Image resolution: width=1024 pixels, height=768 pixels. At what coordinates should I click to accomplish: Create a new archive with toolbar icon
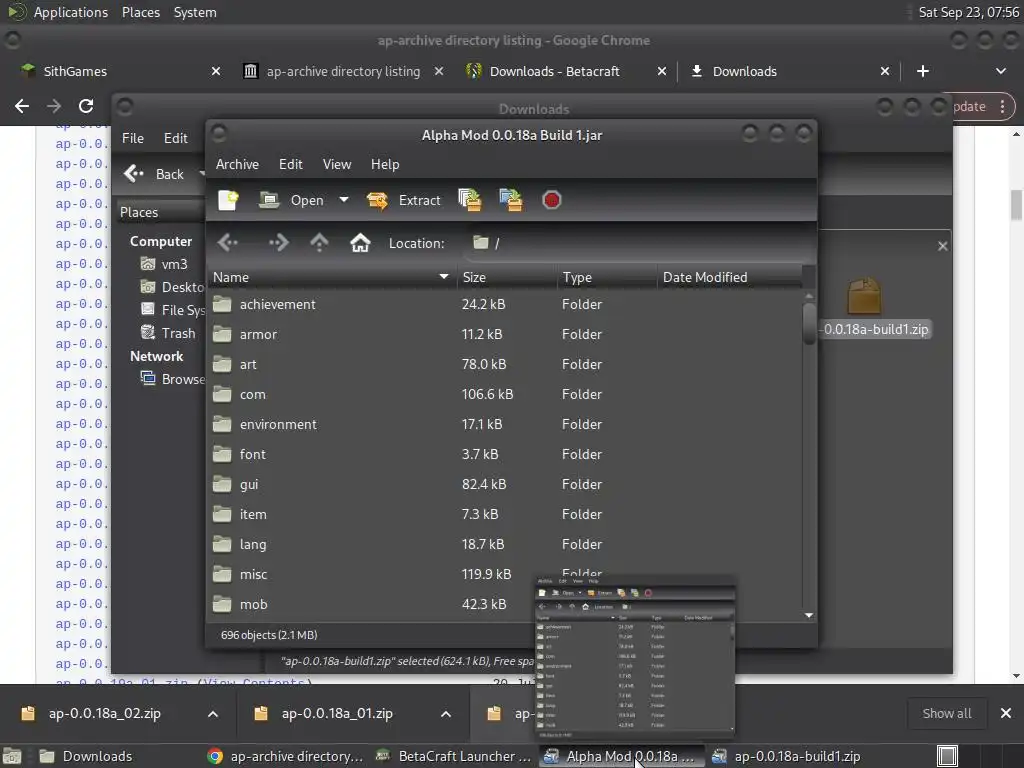[x=228, y=200]
